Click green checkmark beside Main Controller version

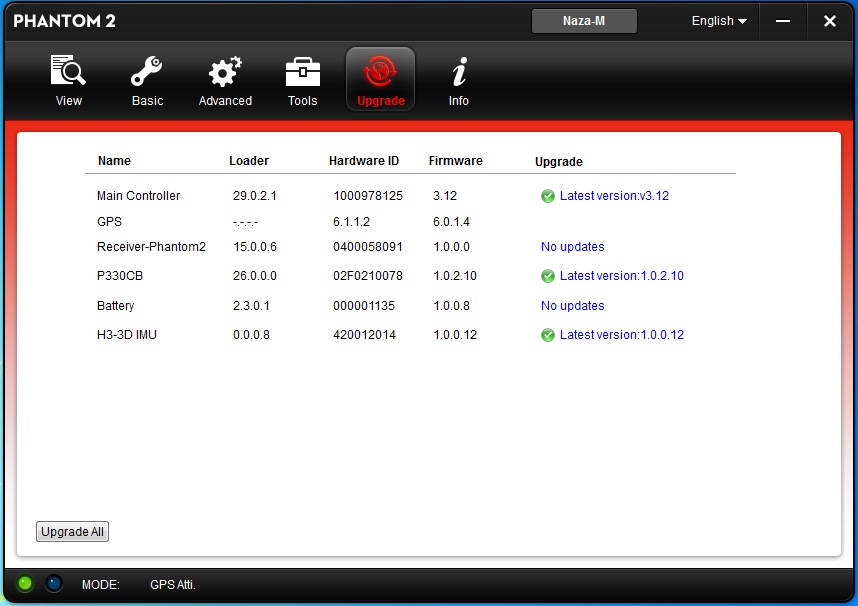click(548, 196)
